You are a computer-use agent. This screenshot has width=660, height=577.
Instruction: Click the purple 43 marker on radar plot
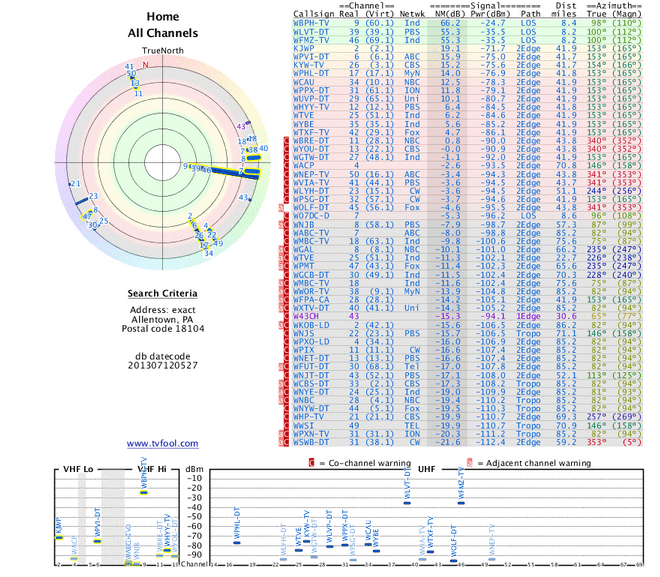coord(241,126)
